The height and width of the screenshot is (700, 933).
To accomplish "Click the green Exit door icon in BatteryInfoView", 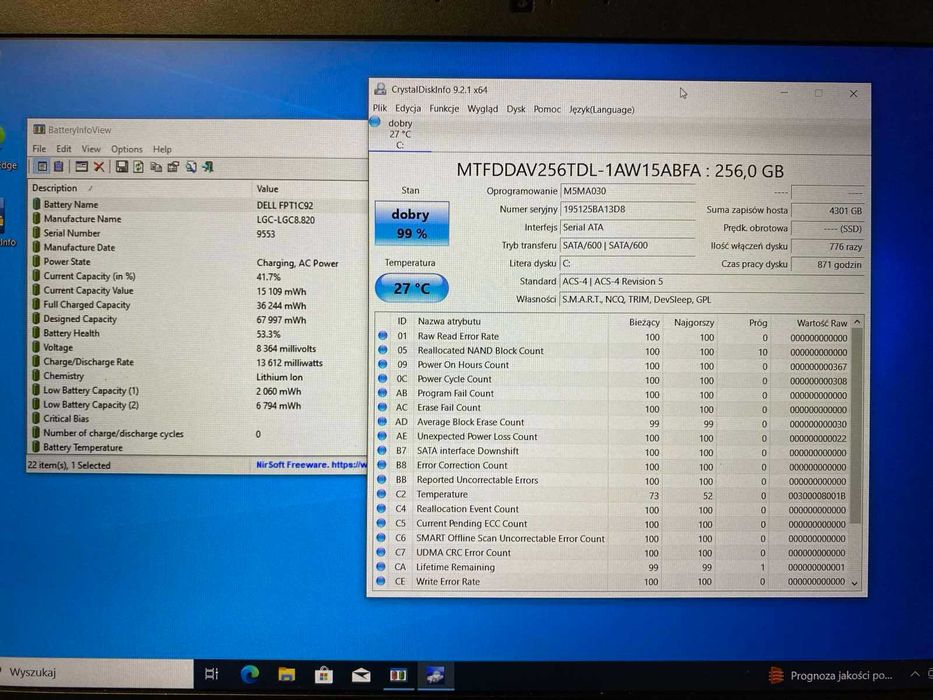I will pos(208,167).
